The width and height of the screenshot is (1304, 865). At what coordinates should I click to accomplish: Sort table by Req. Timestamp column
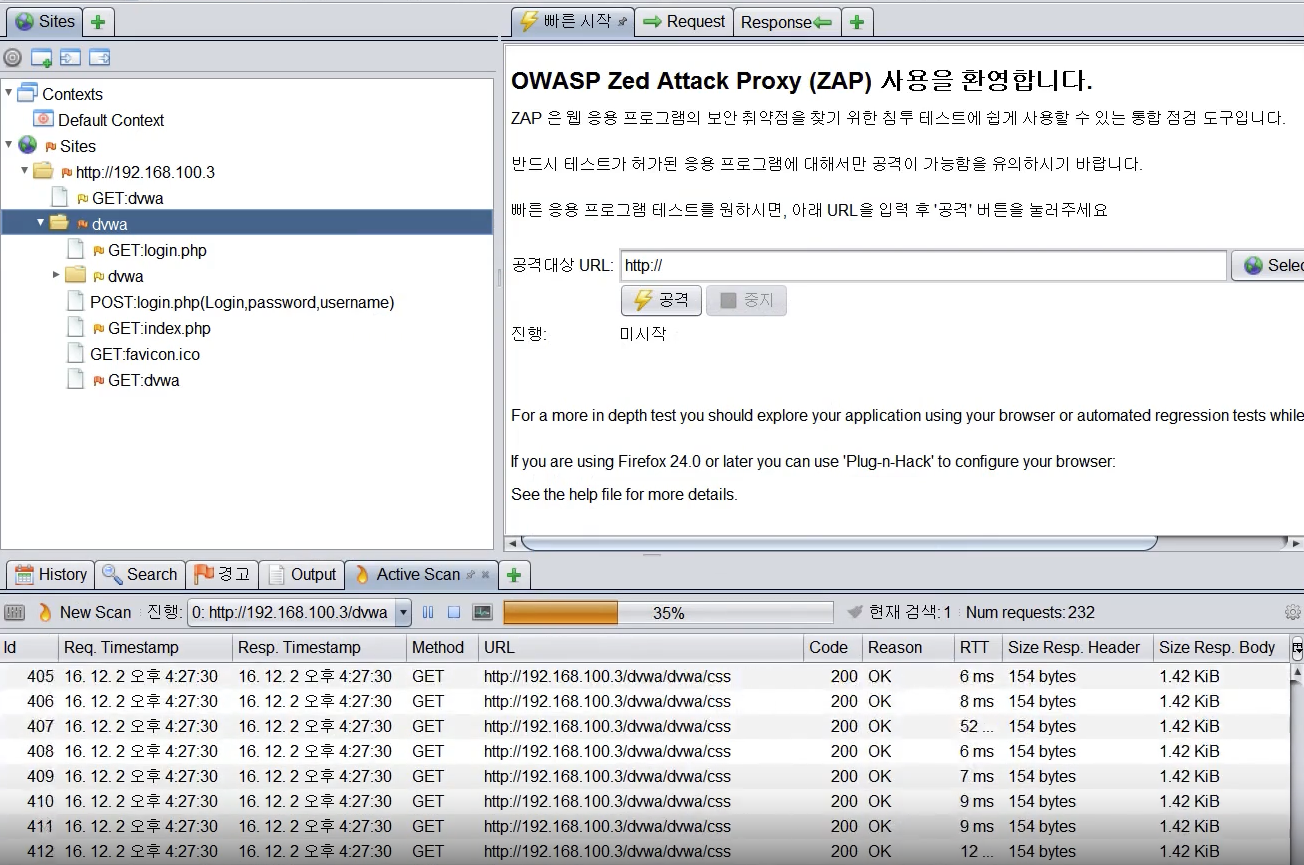click(x=145, y=647)
